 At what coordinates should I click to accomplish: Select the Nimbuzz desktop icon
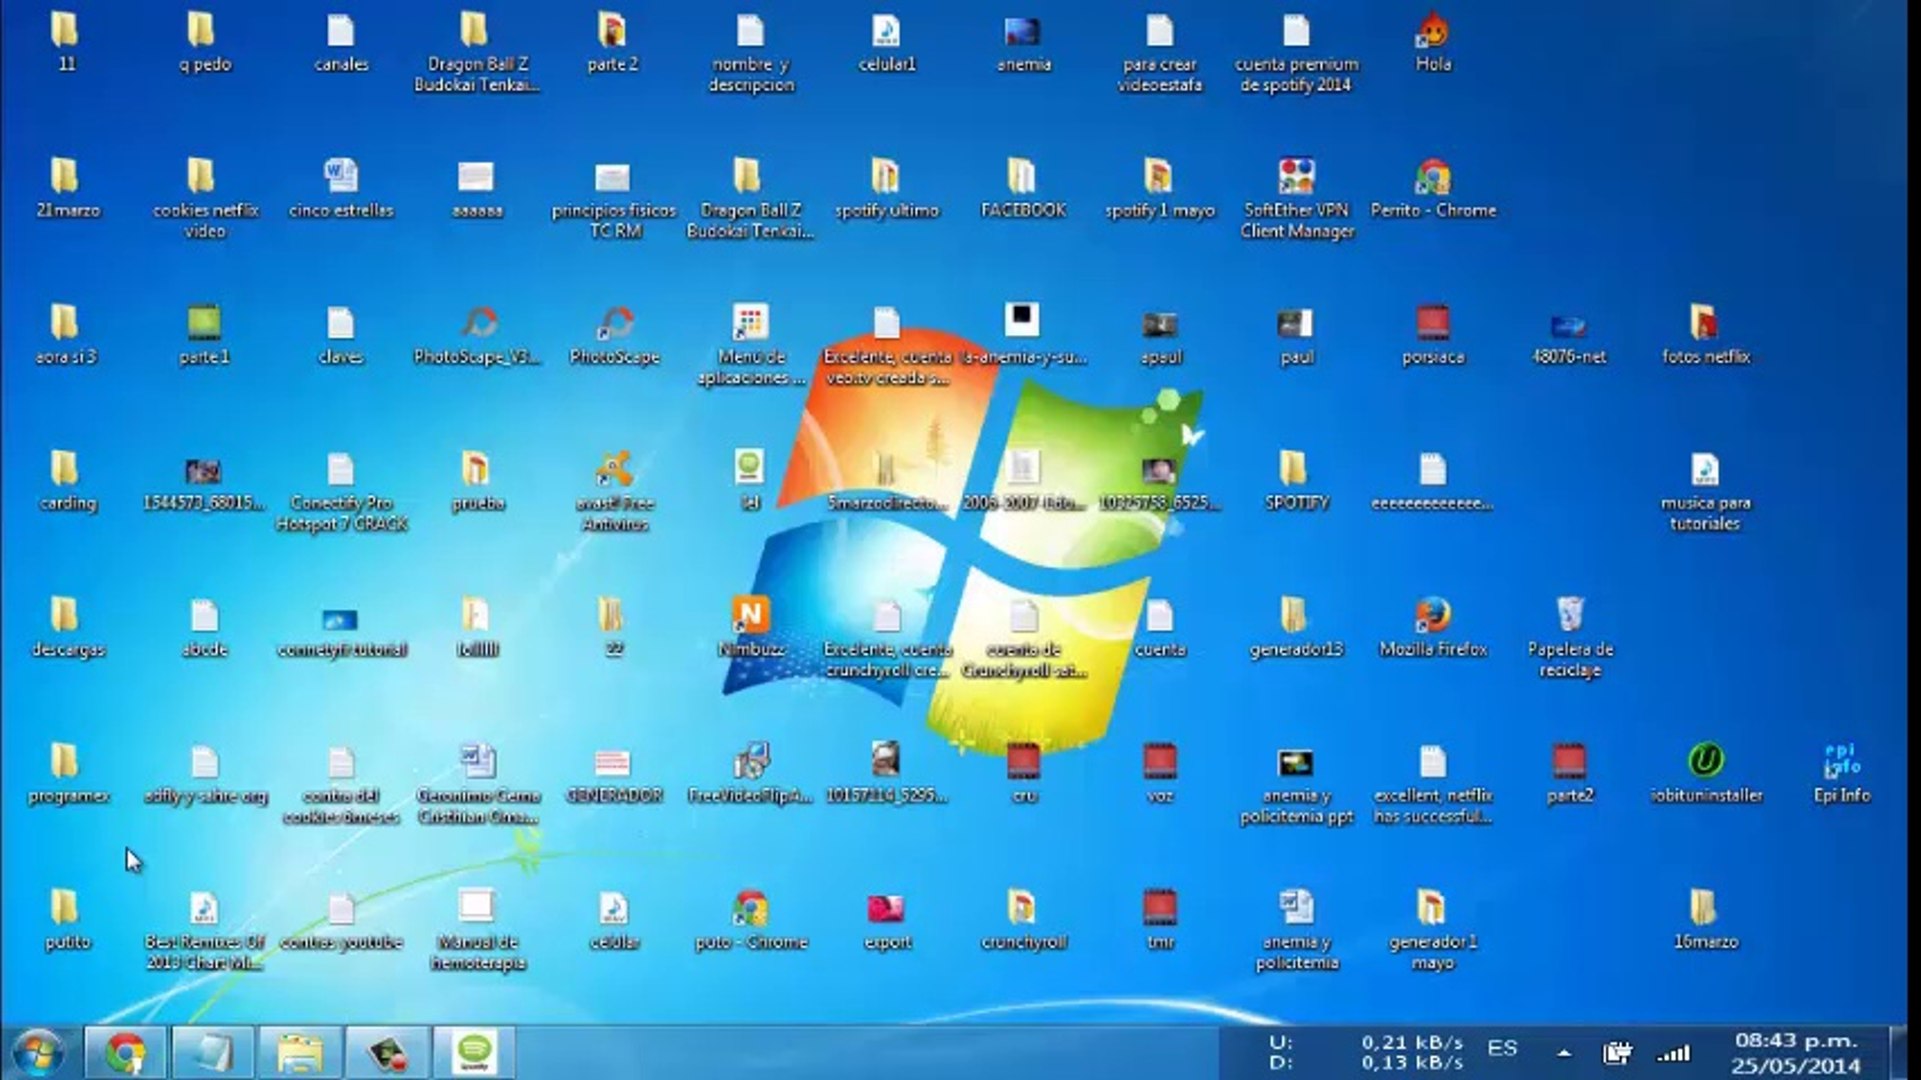coord(750,627)
